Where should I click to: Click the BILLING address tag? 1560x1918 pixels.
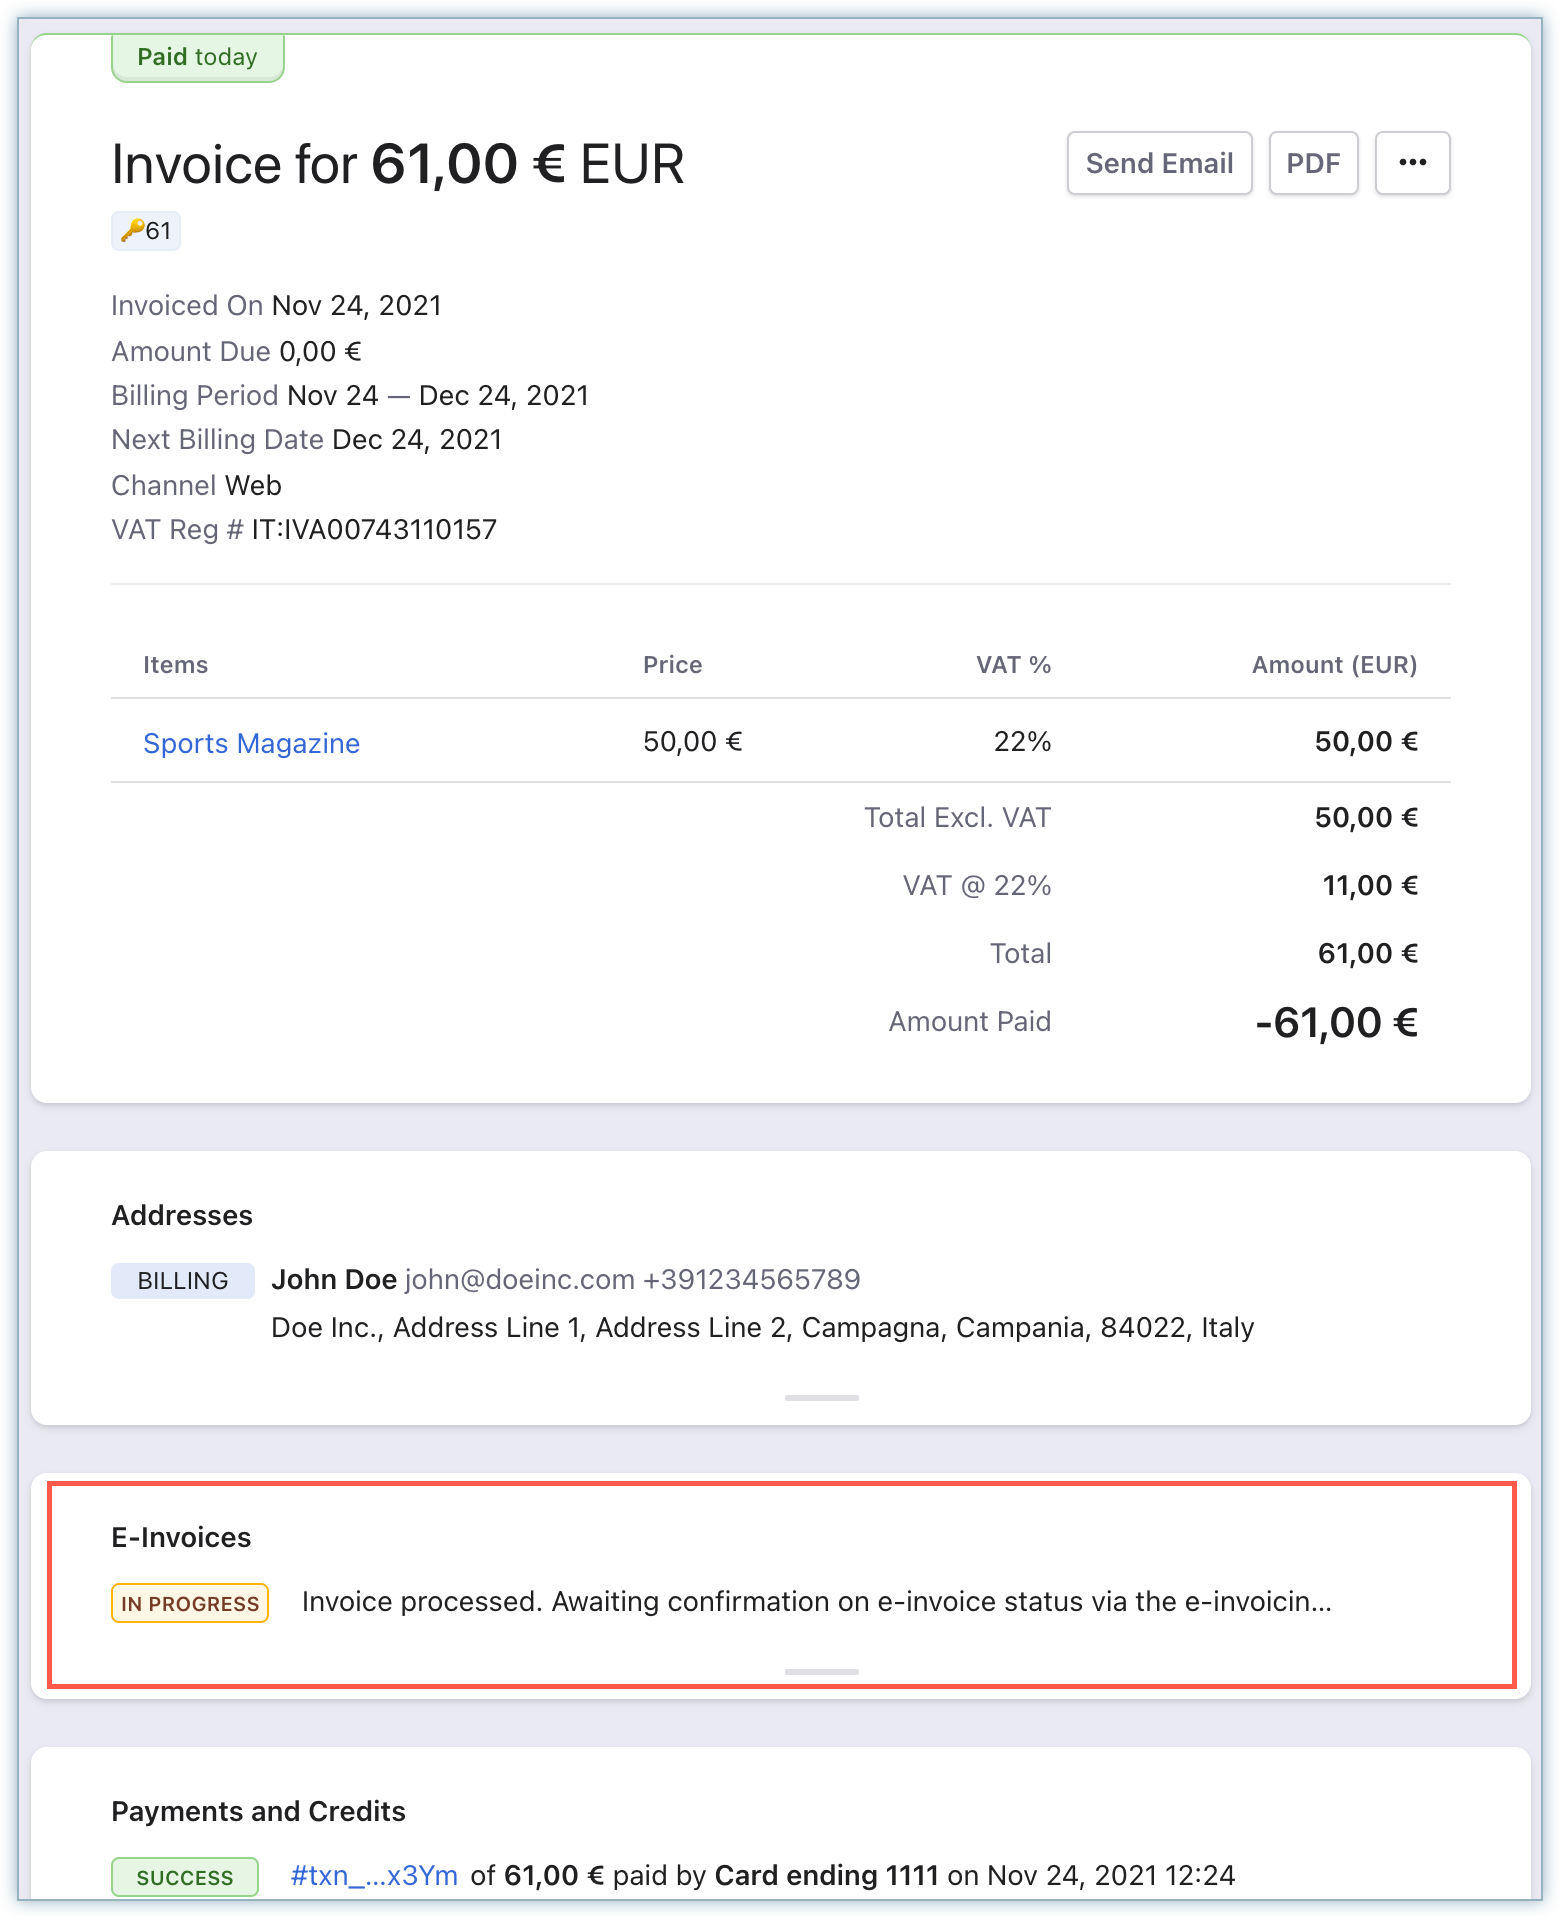(183, 1281)
